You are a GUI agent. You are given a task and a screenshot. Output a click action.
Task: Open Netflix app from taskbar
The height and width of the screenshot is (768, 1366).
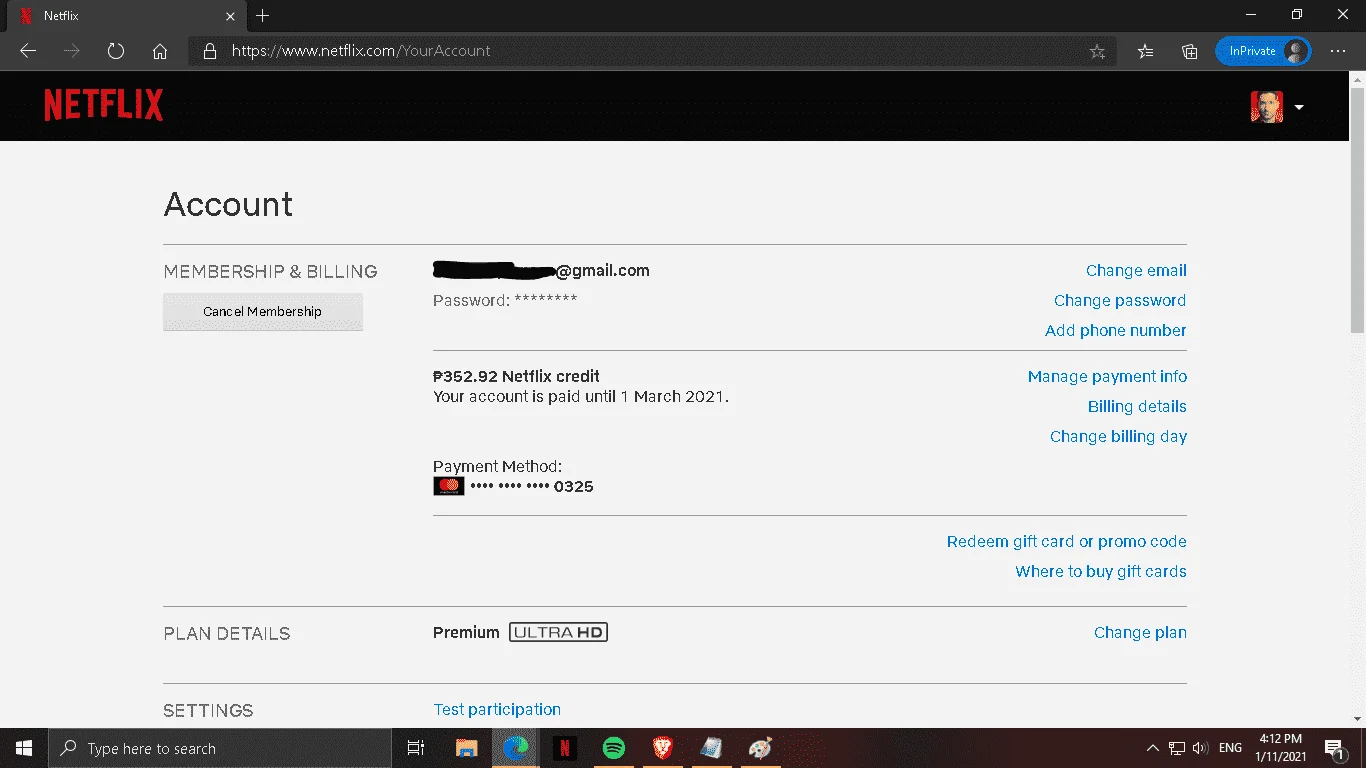pyautogui.click(x=564, y=748)
